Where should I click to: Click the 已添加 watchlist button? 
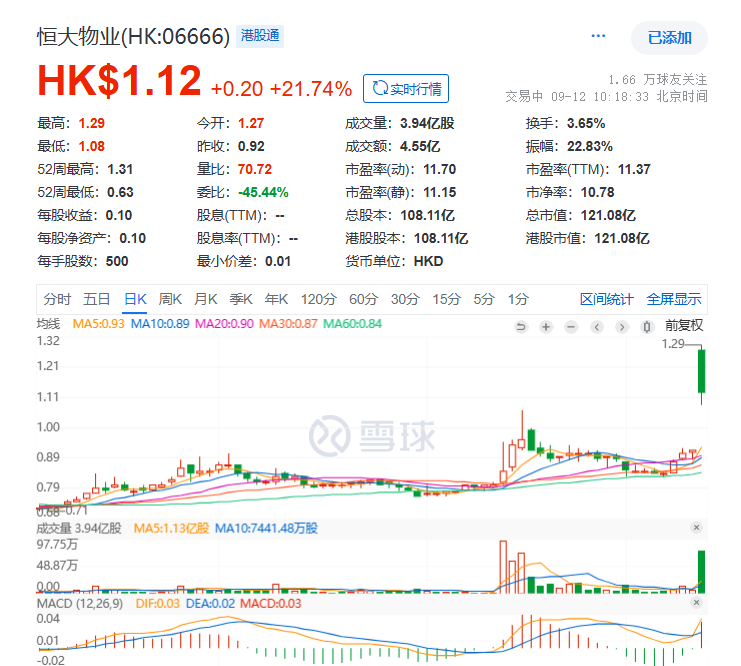(x=669, y=38)
